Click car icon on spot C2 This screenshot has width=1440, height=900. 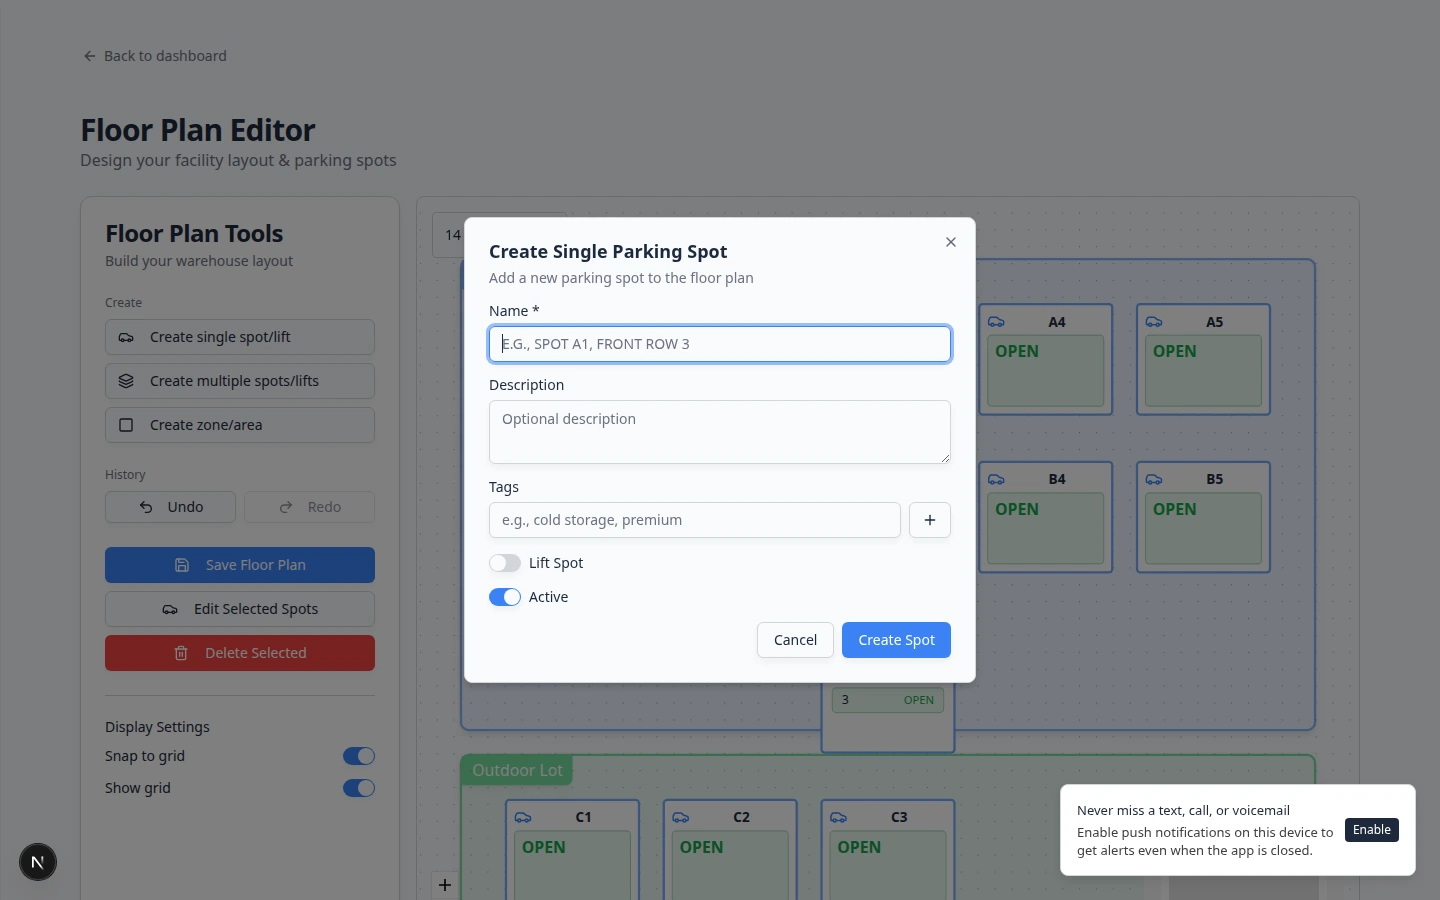click(x=681, y=817)
